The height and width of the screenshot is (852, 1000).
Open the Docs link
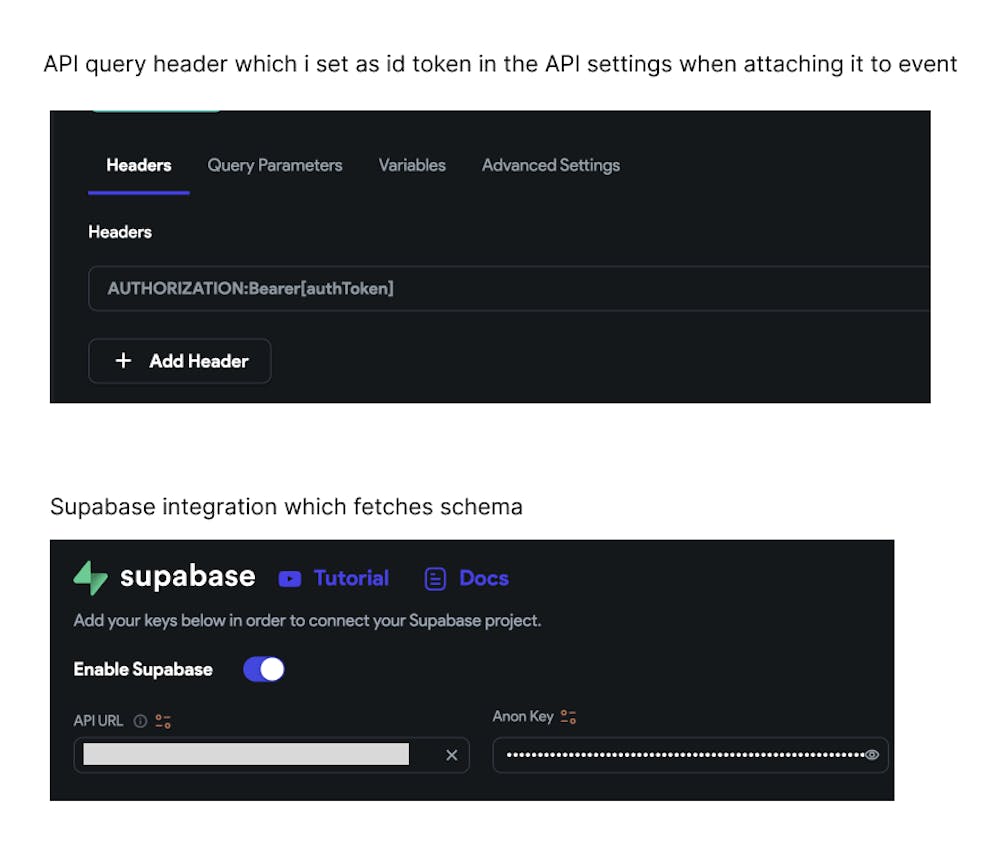point(483,578)
